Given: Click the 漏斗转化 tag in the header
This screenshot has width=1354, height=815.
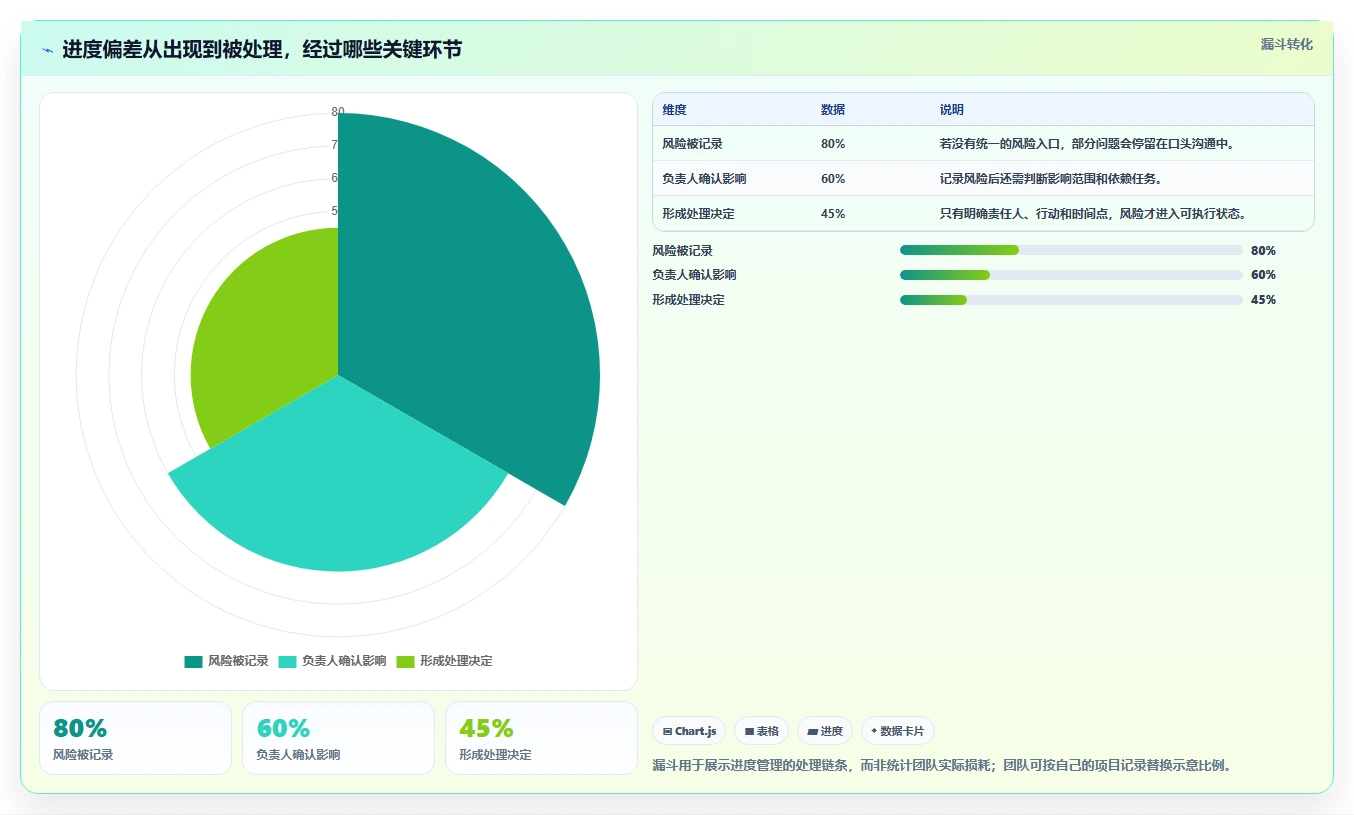Looking at the screenshot, I should pyautogui.click(x=1286, y=45).
